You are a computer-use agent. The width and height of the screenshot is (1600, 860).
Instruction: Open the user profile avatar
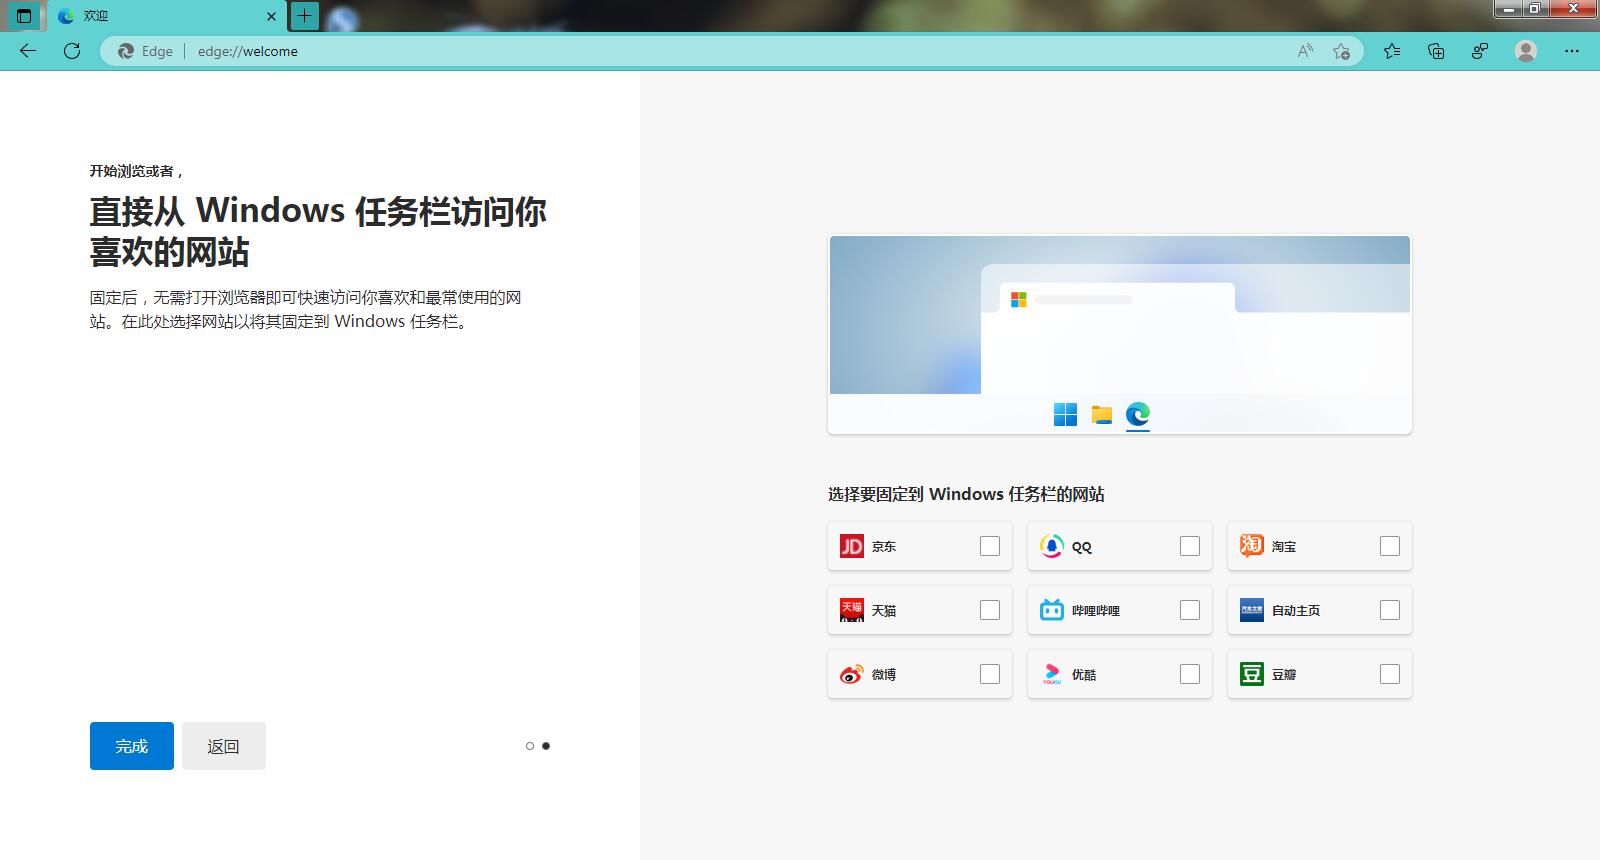(1526, 51)
